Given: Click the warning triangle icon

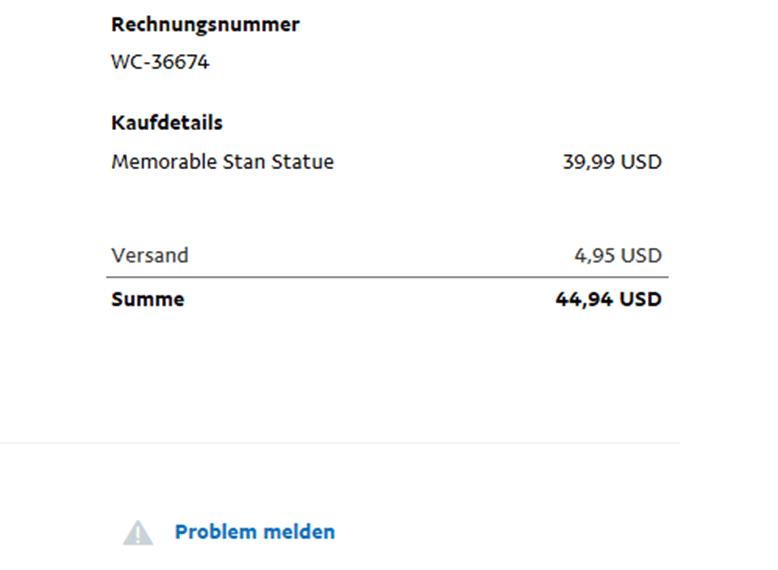Looking at the screenshot, I should click(x=138, y=533).
